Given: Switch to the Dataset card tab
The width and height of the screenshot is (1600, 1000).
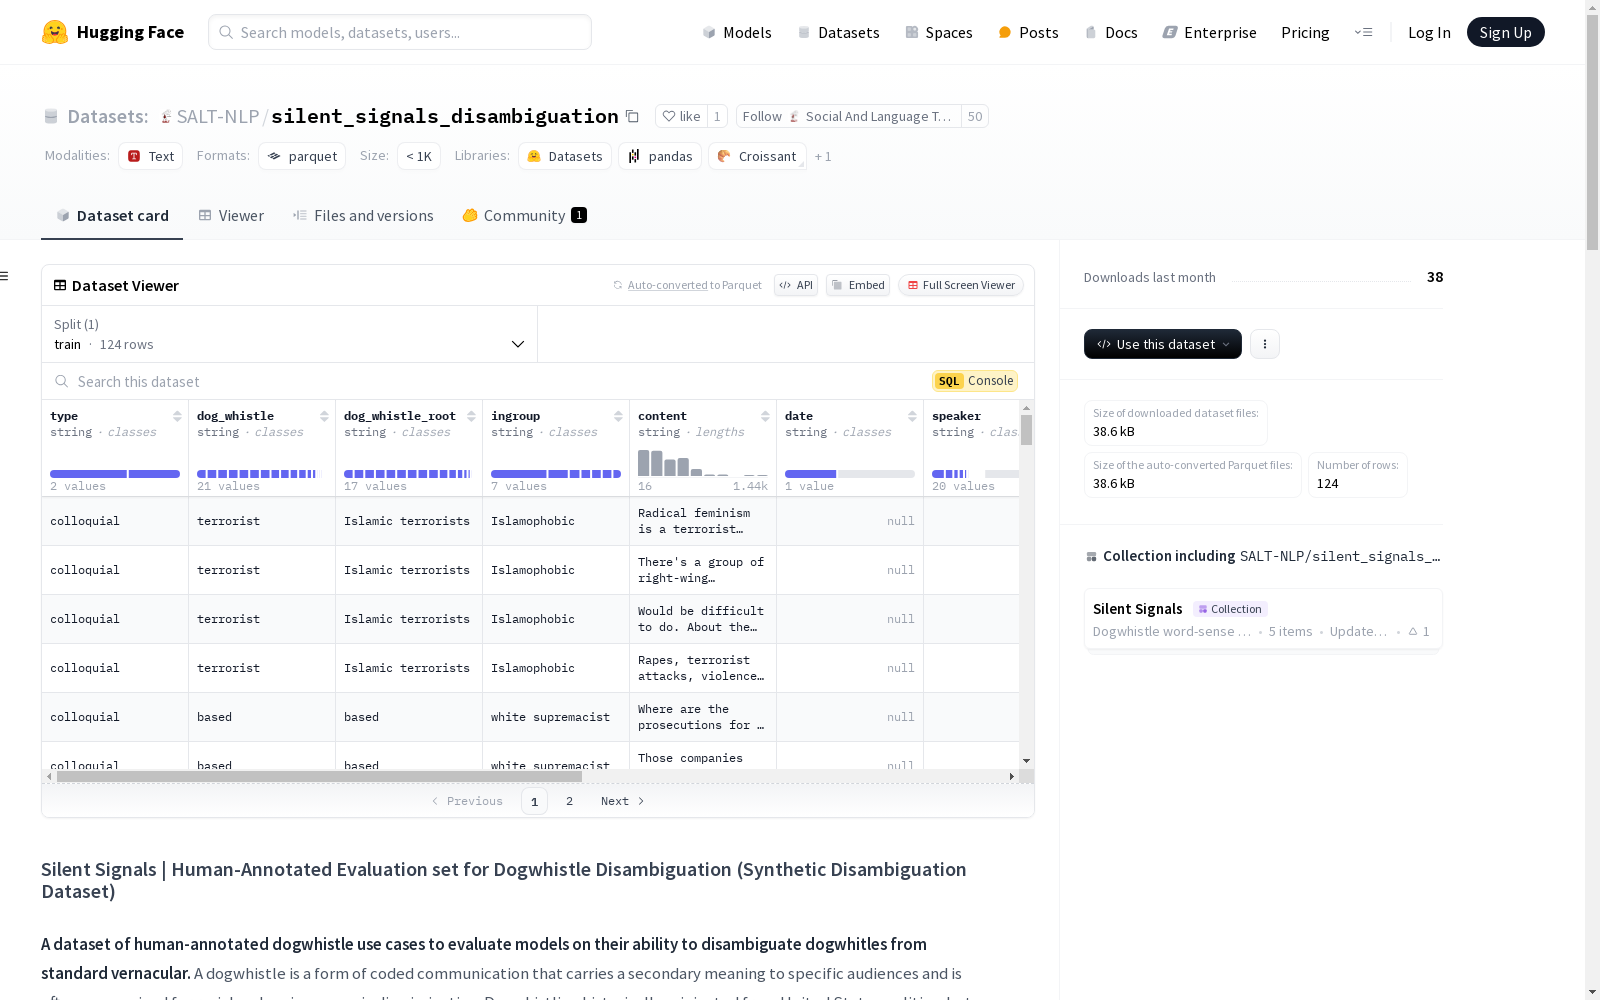Looking at the screenshot, I should [112, 216].
